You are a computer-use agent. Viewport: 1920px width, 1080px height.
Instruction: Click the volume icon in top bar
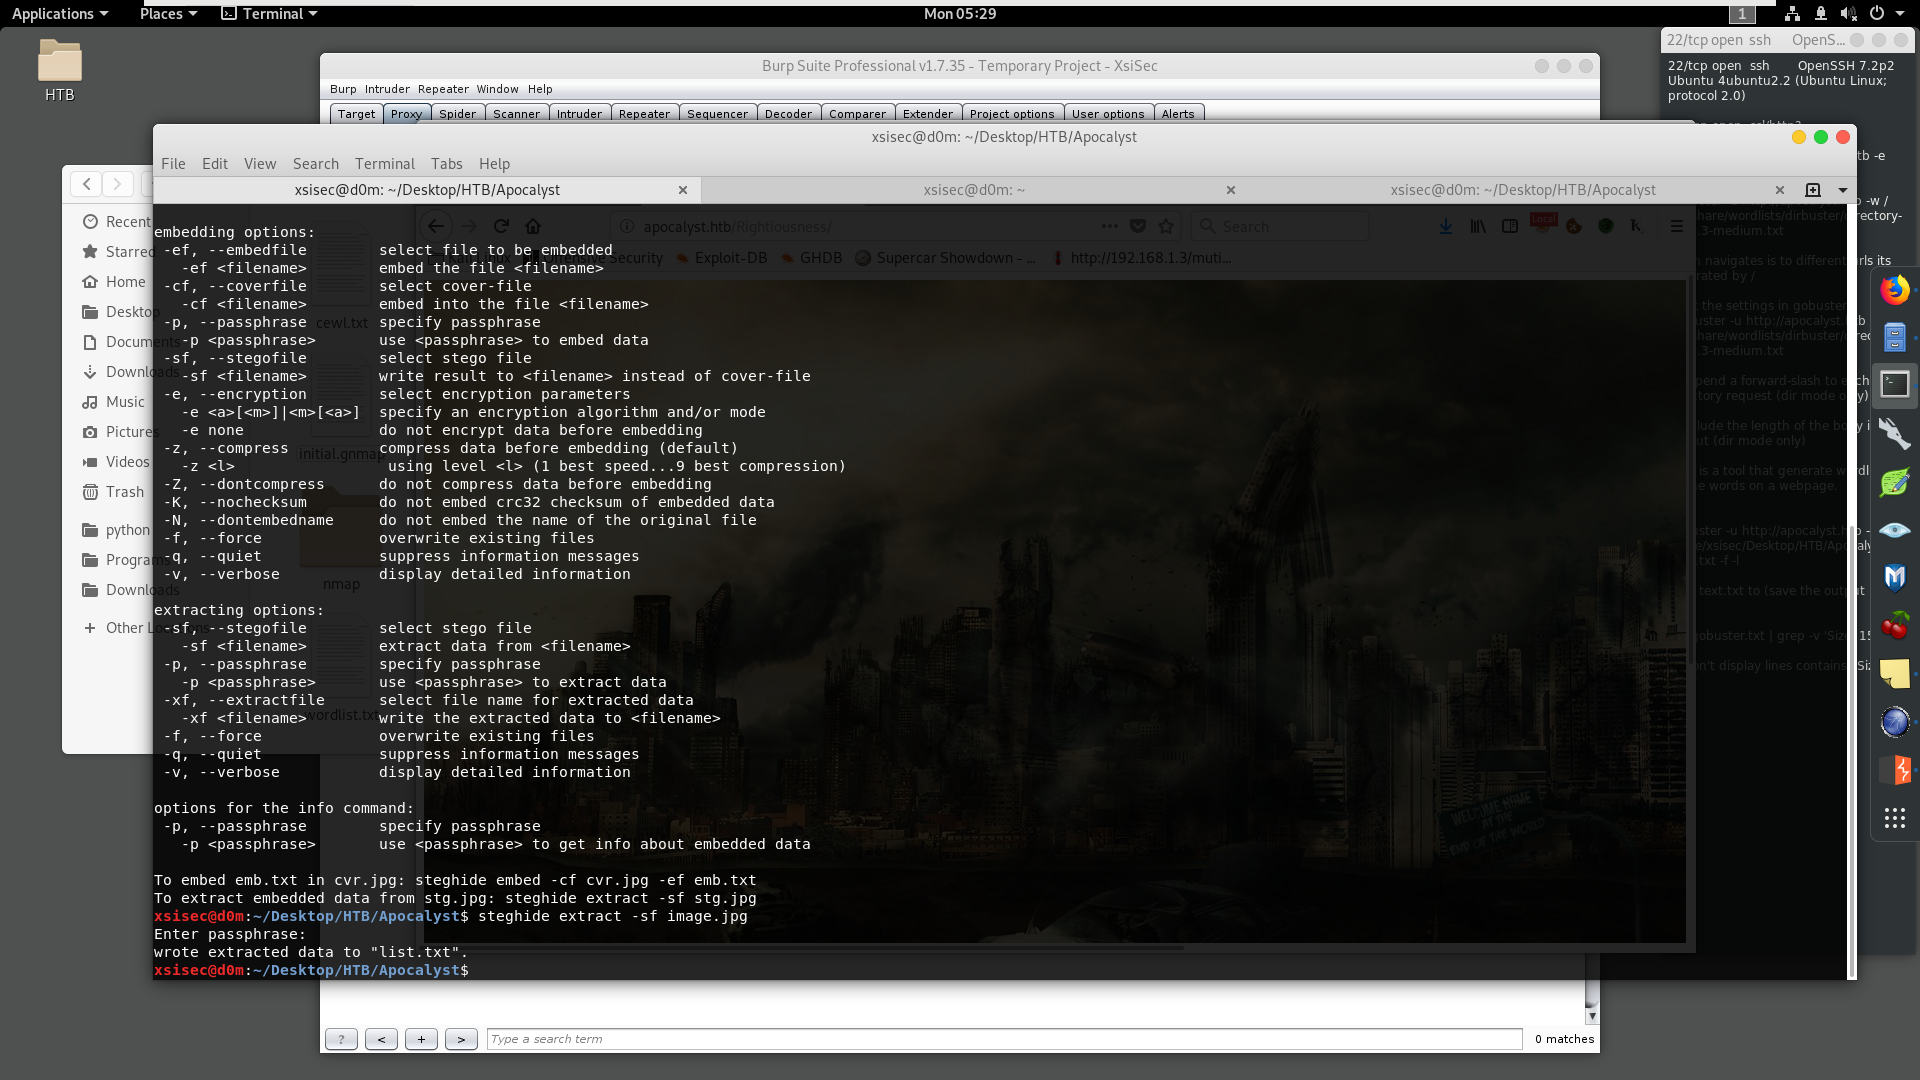(x=1847, y=14)
